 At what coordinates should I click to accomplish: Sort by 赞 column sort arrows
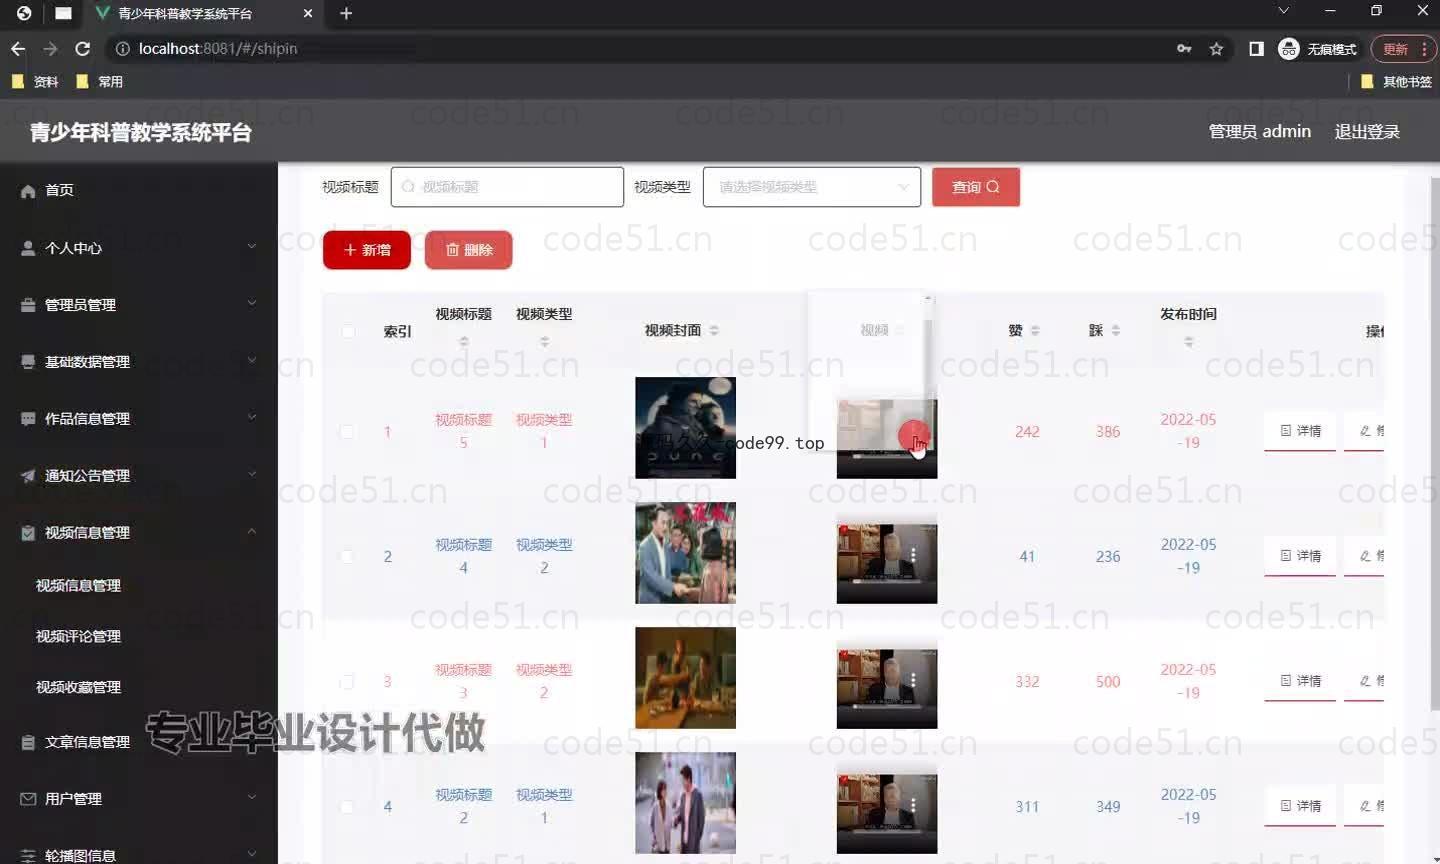(1035, 330)
